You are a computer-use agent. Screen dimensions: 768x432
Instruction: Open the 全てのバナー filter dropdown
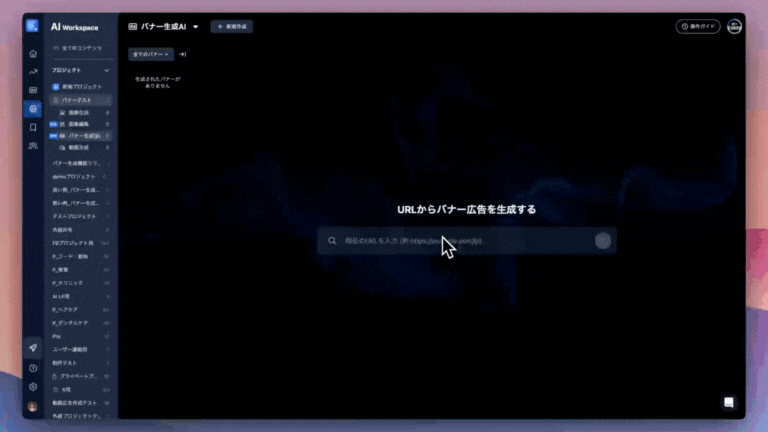click(152, 54)
